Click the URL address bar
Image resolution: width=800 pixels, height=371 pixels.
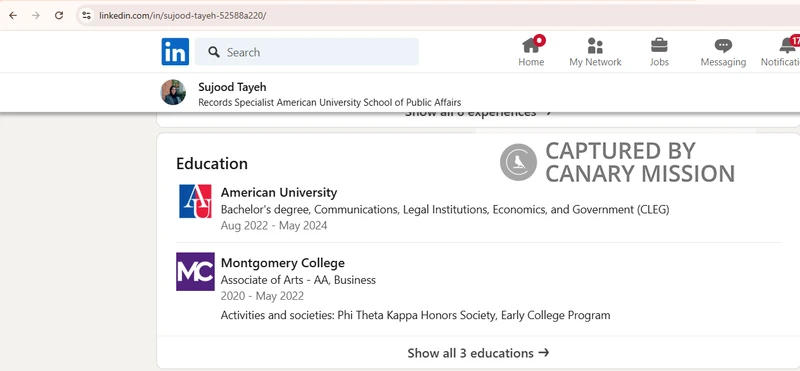coord(439,15)
